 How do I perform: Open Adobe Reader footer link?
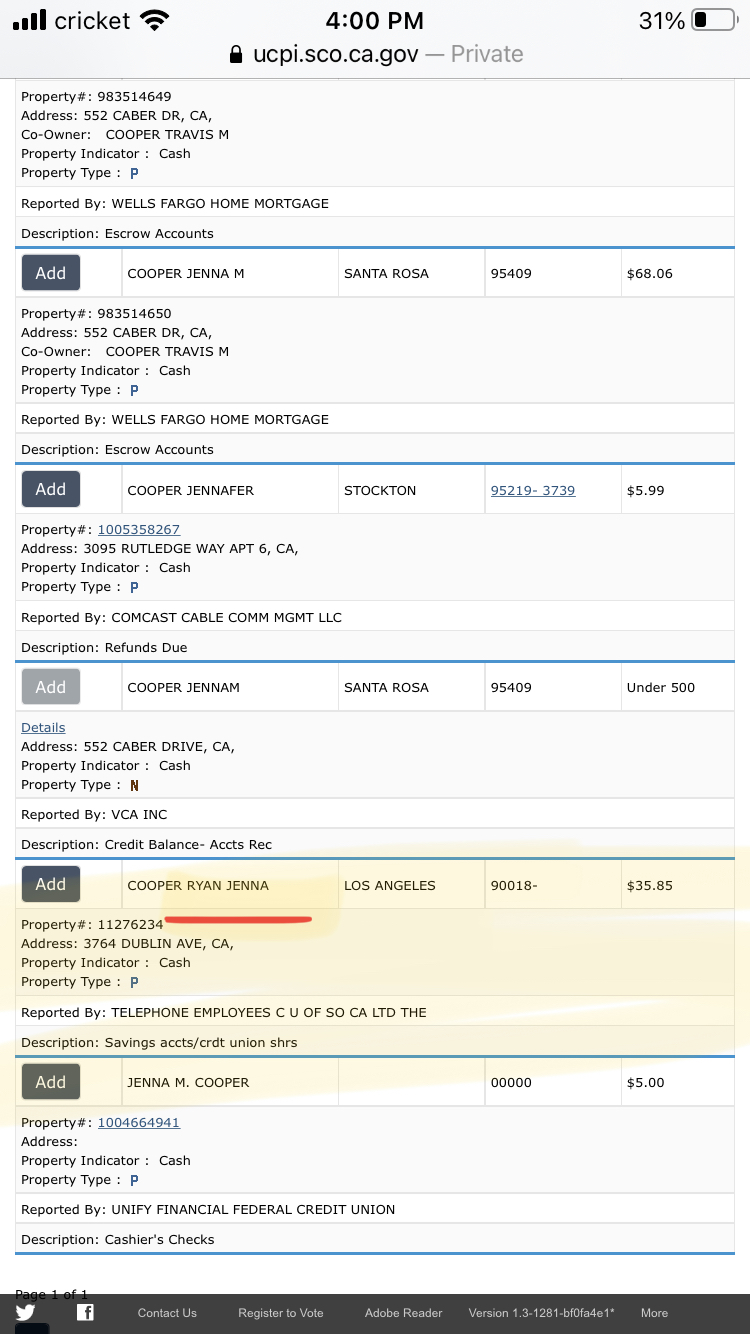point(404,1313)
